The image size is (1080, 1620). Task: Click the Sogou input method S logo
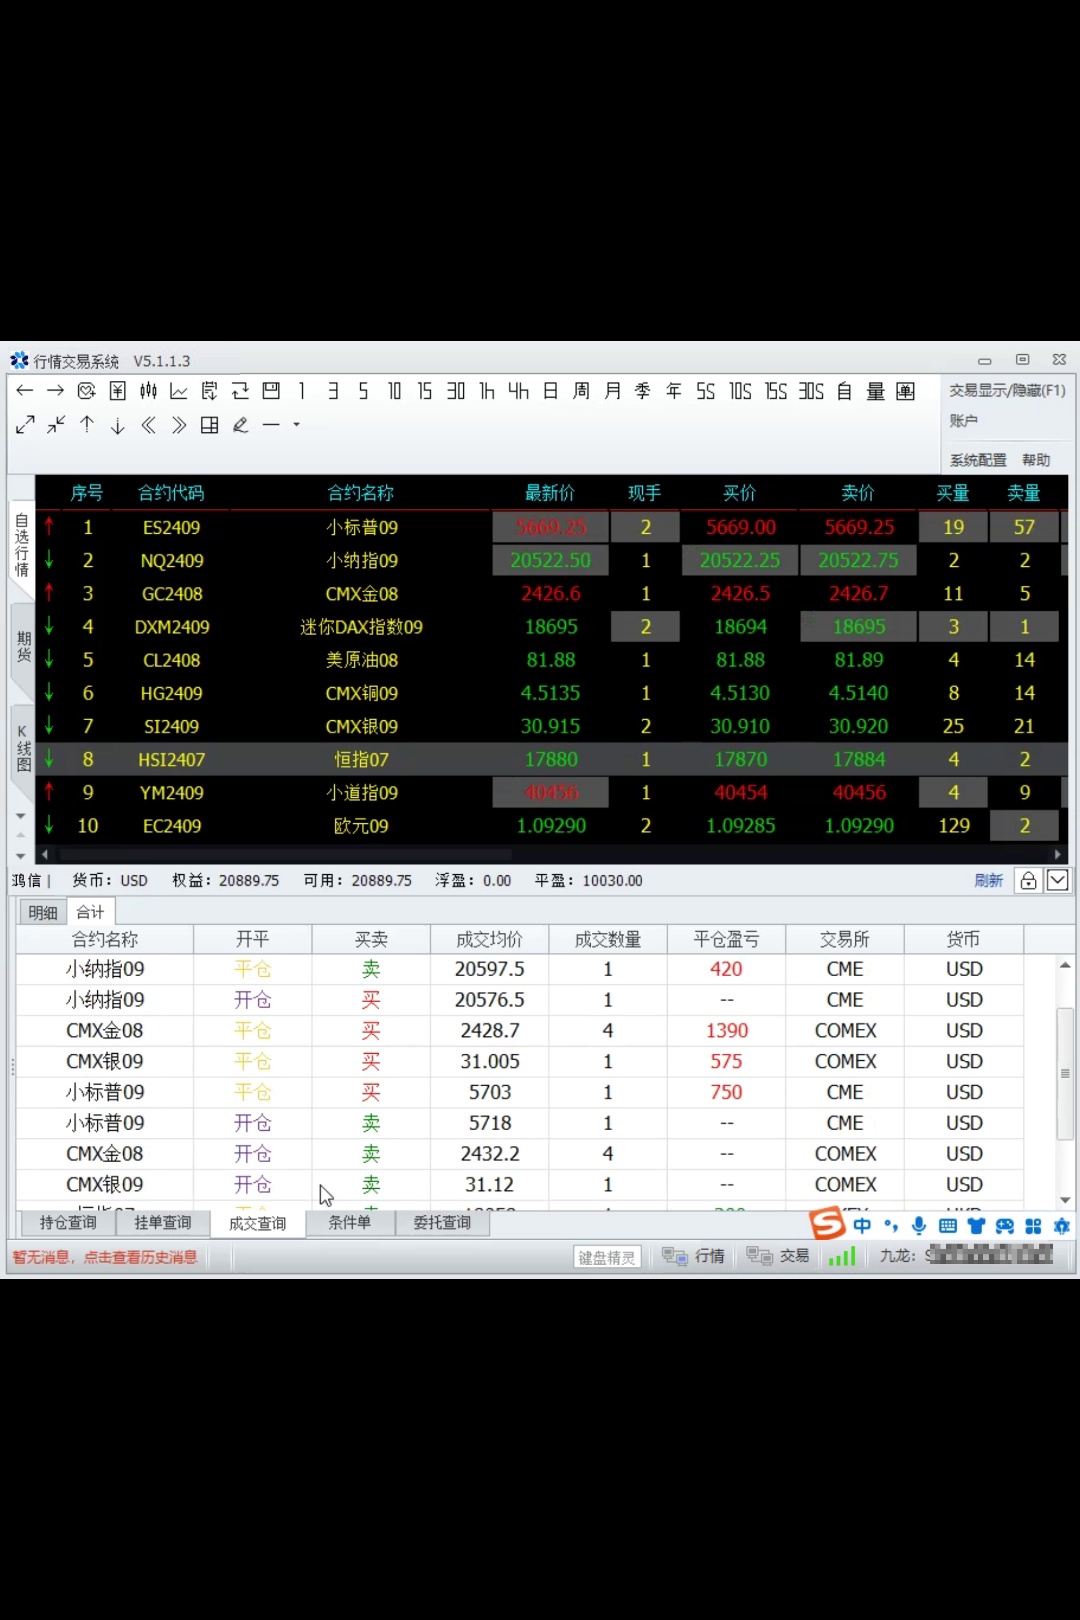828,1223
